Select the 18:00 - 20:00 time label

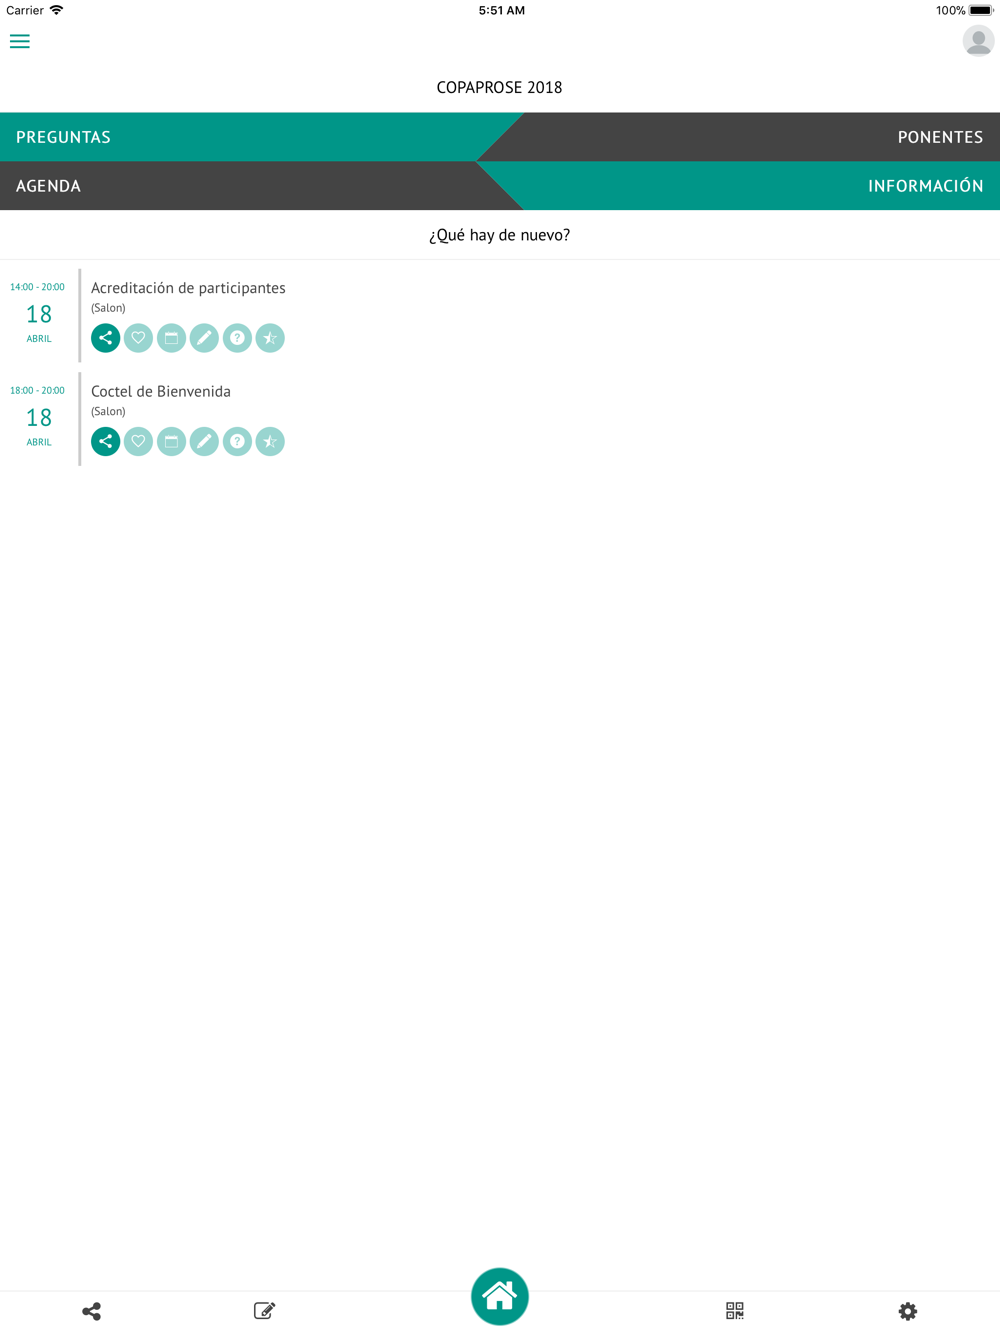click(37, 390)
